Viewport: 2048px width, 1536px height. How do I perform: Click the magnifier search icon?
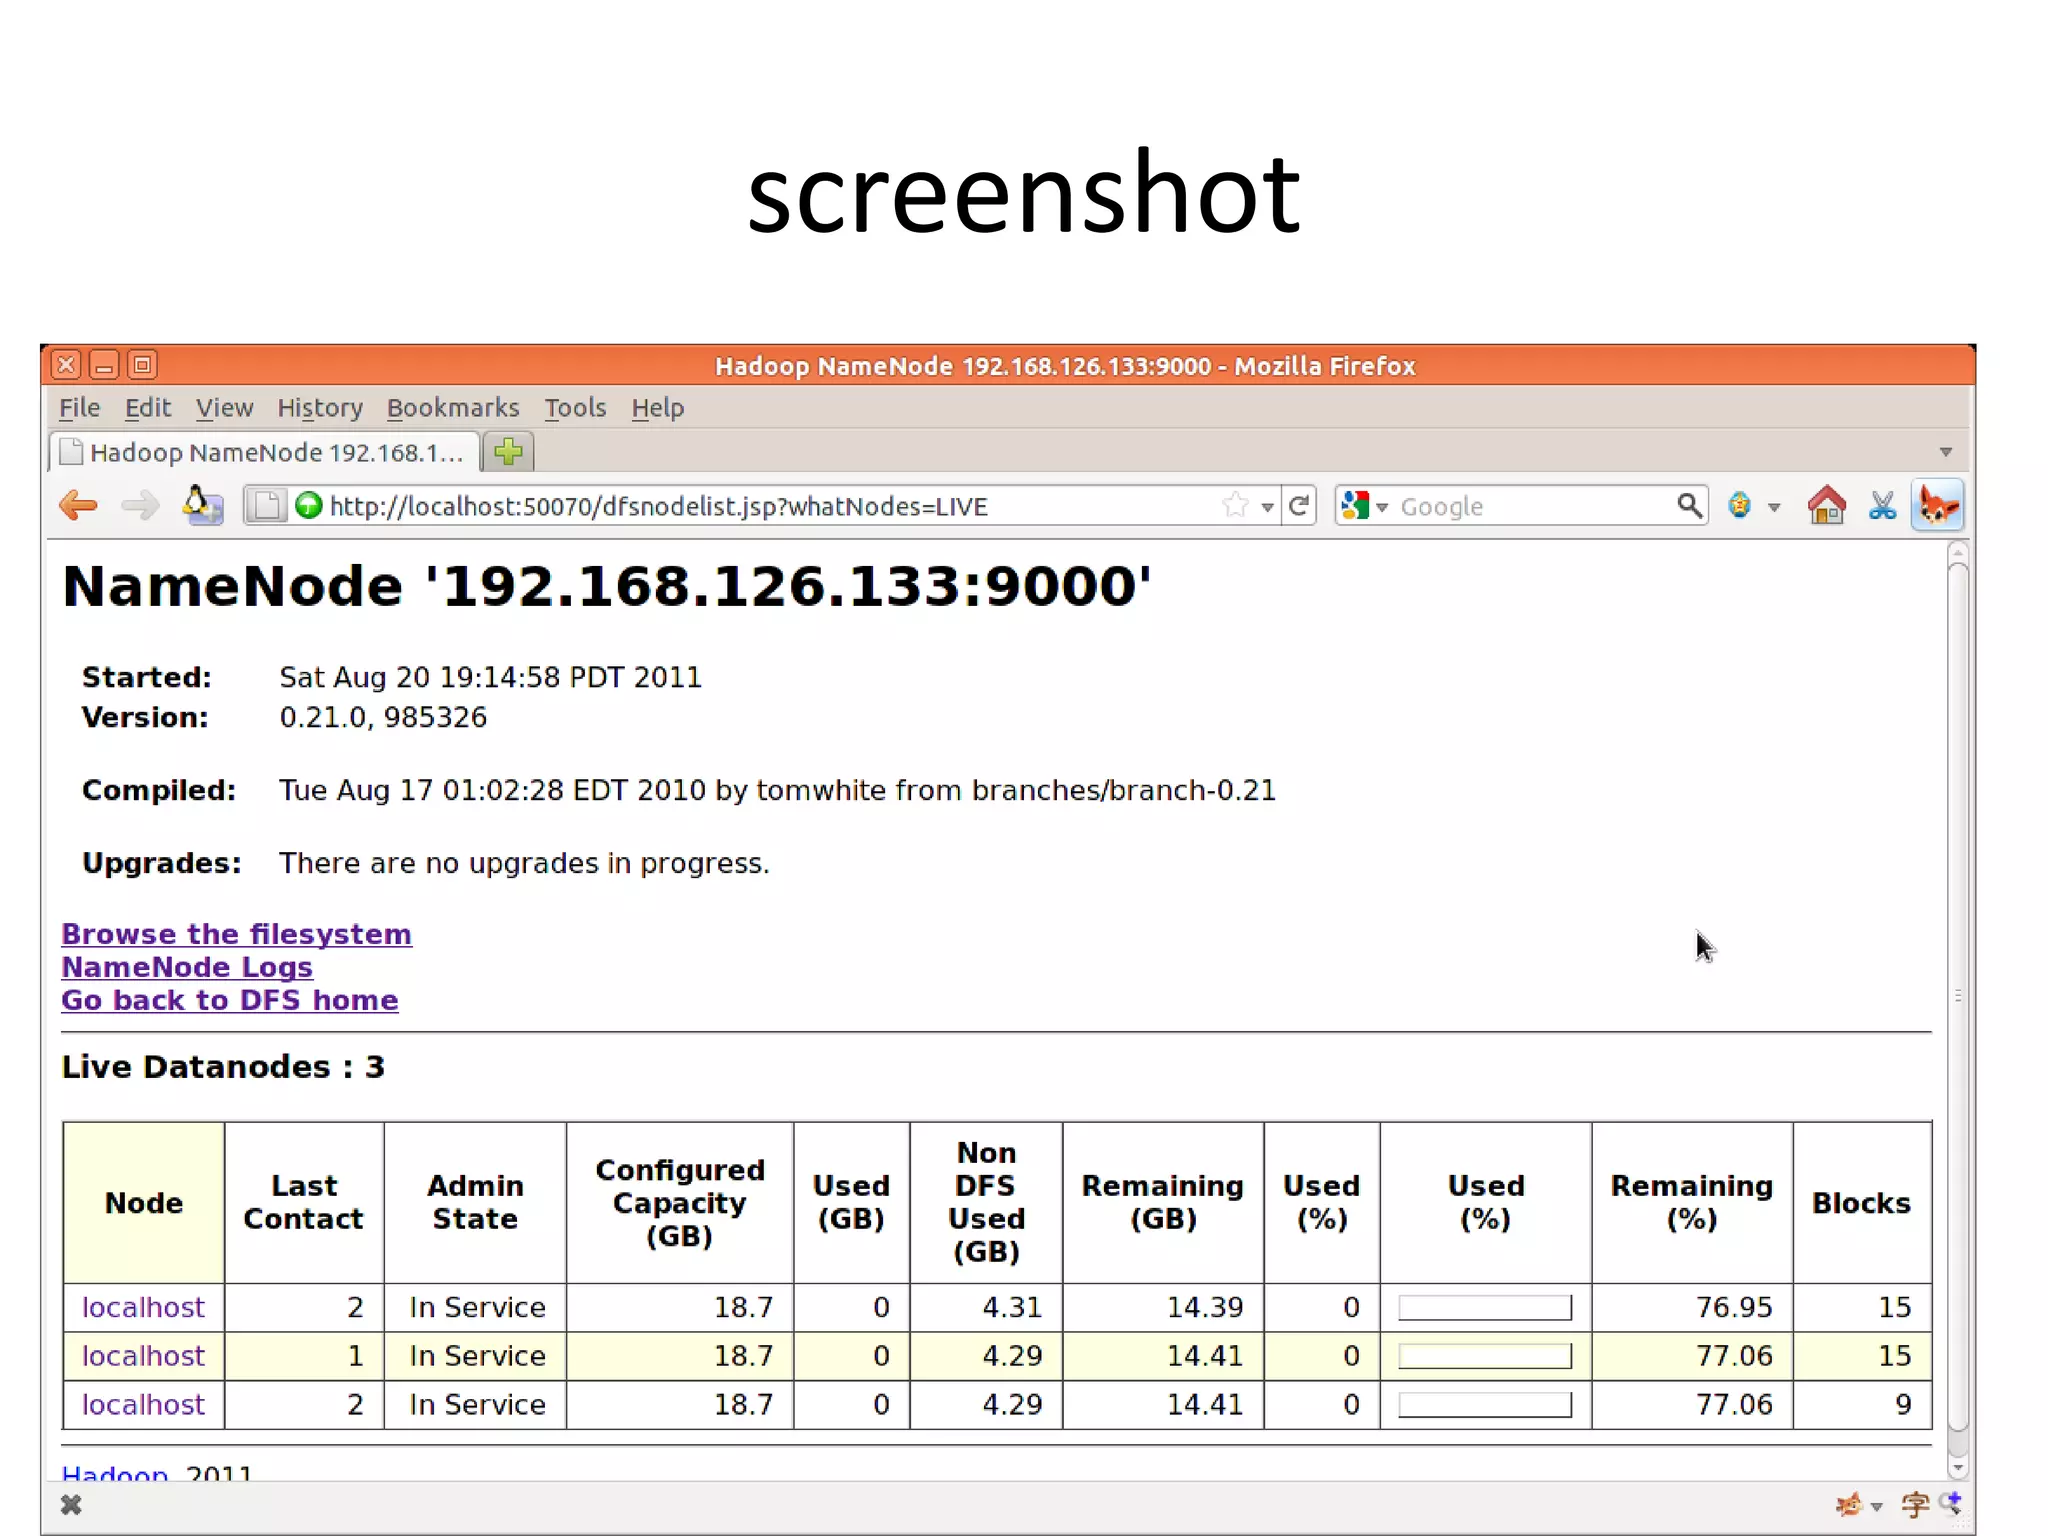1689,506
